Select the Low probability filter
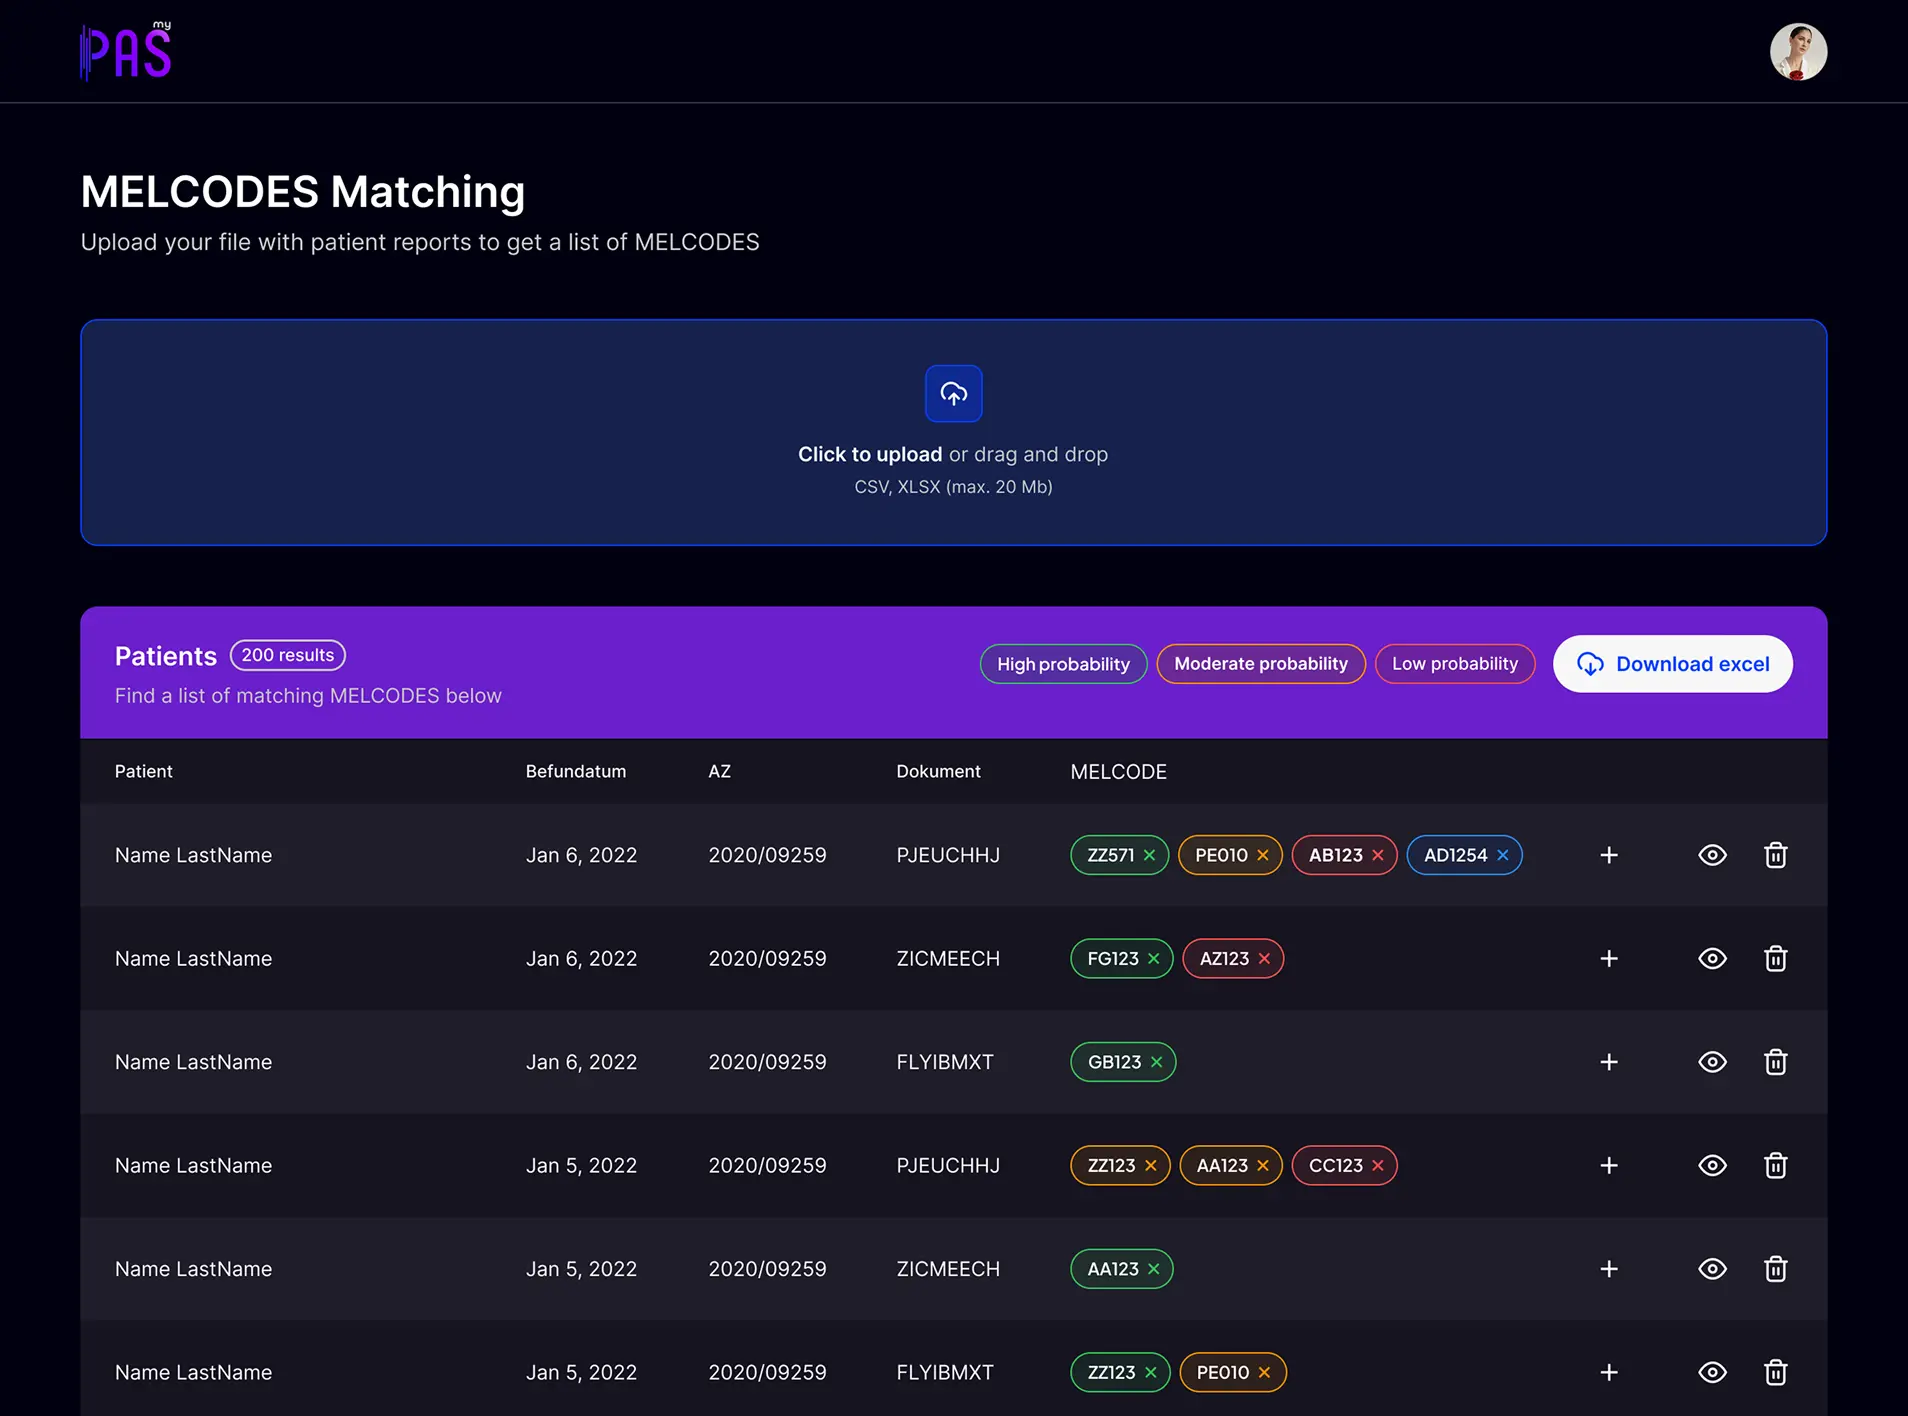Screen dimensions: 1908x1416 coord(1455,664)
